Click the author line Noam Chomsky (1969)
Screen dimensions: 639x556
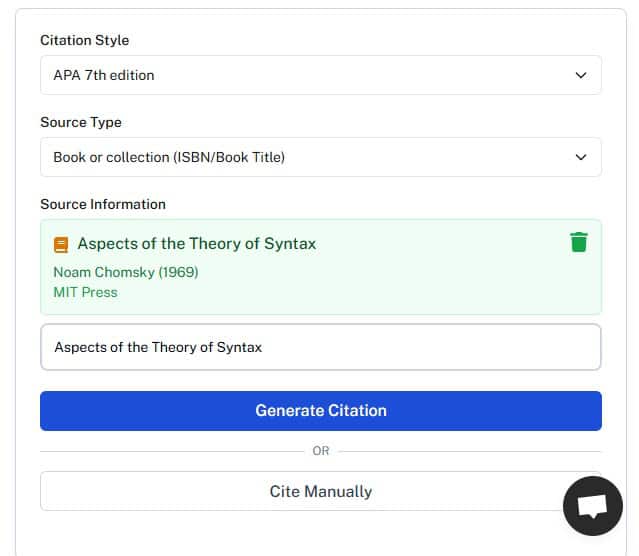[125, 272]
